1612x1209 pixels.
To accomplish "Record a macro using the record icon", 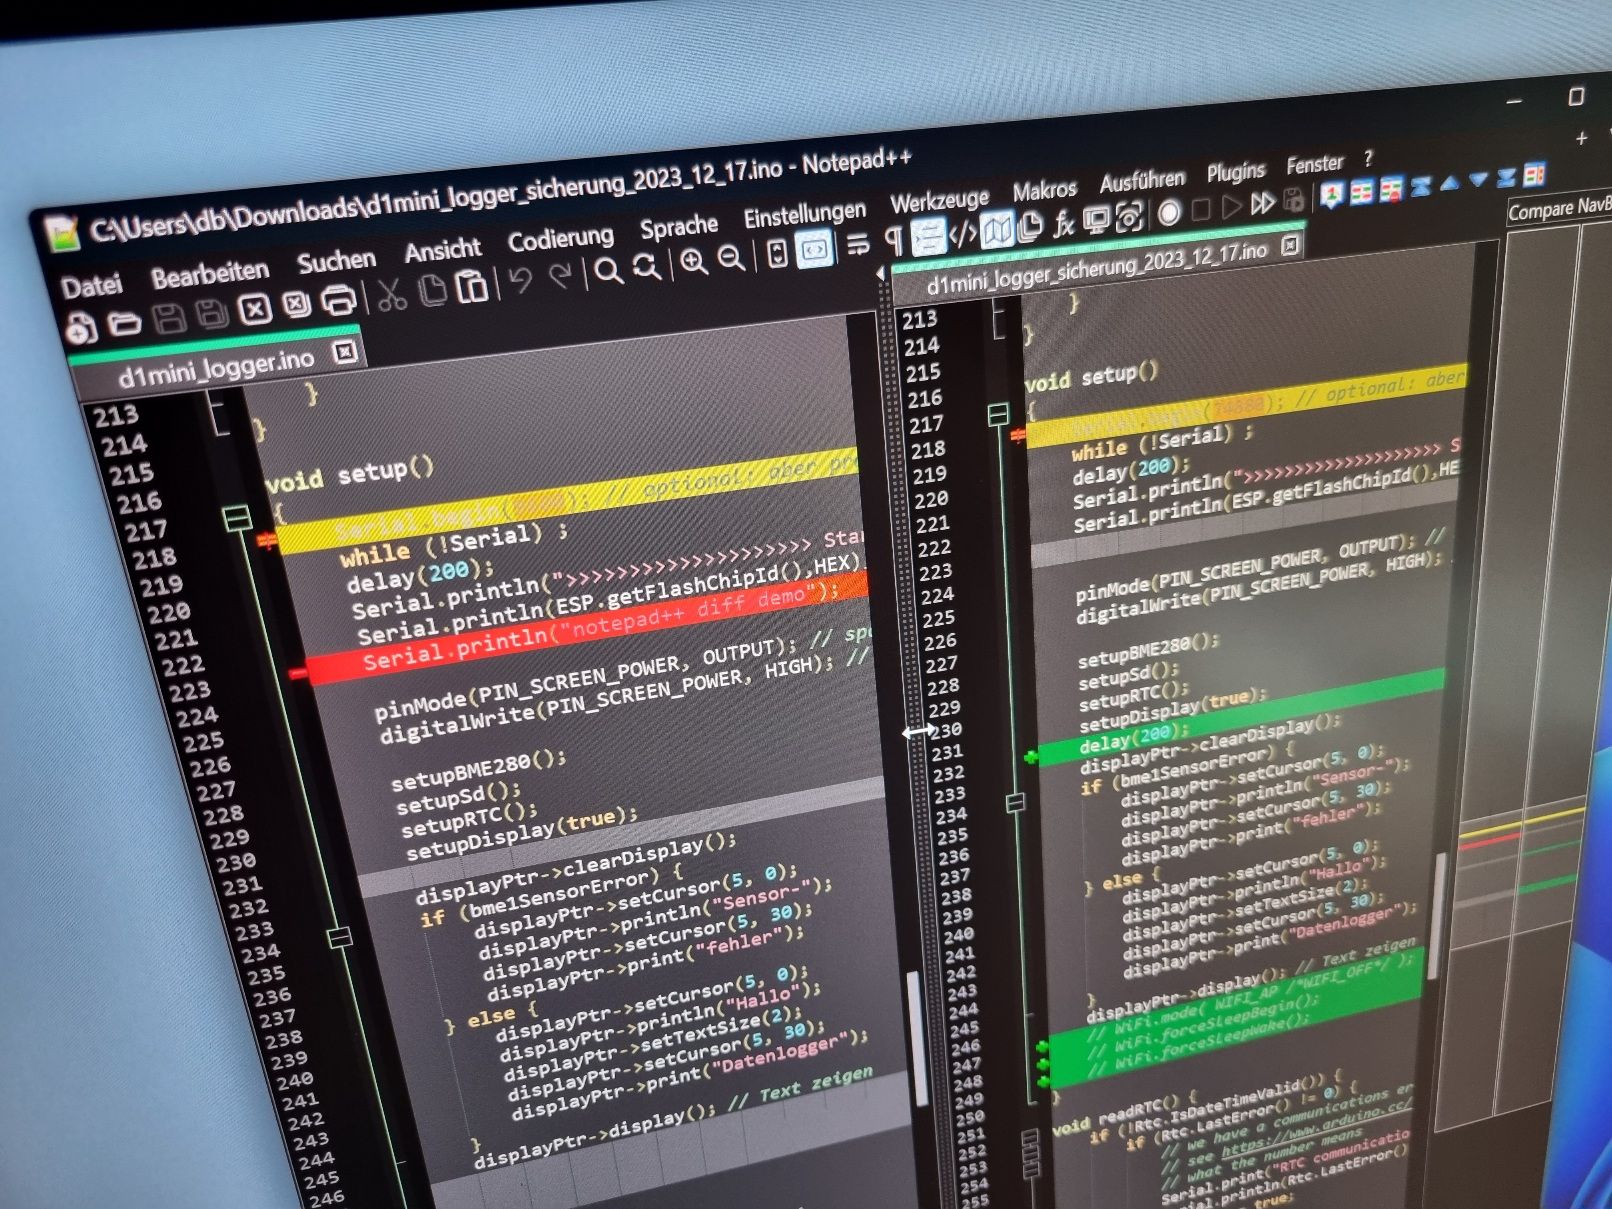I will (x=1169, y=211).
